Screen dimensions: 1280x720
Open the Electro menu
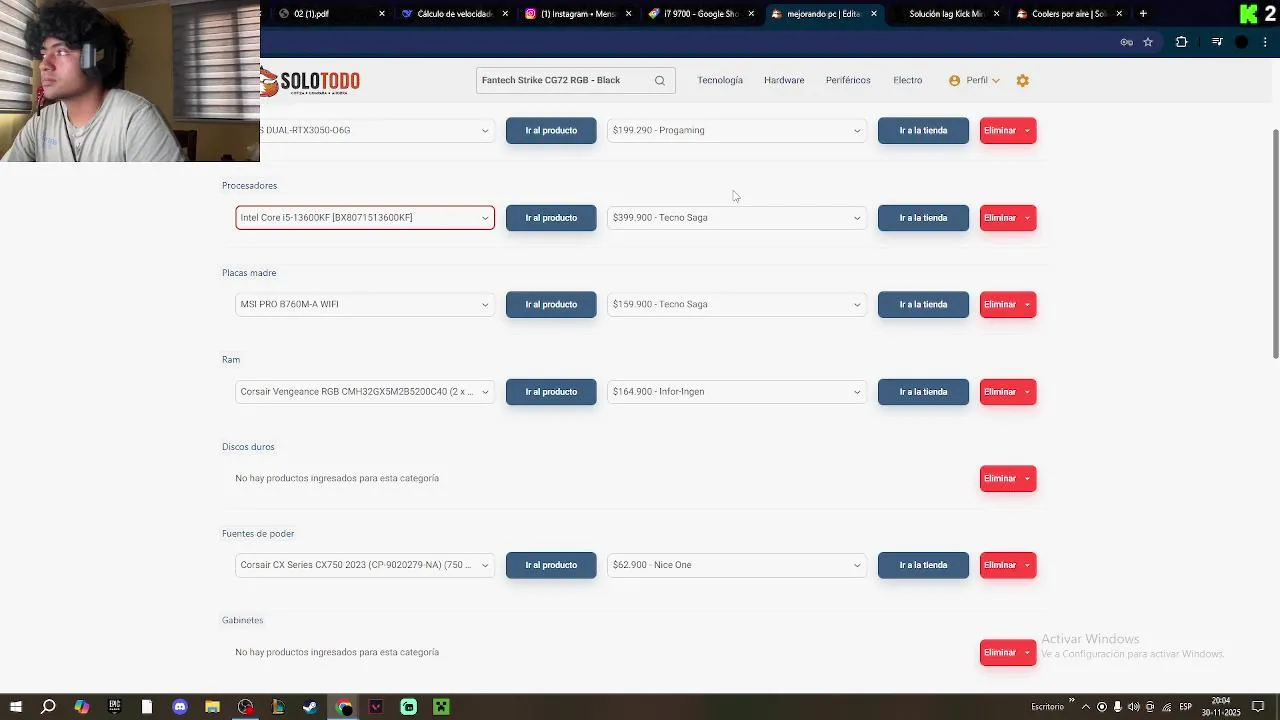[x=908, y=81]
